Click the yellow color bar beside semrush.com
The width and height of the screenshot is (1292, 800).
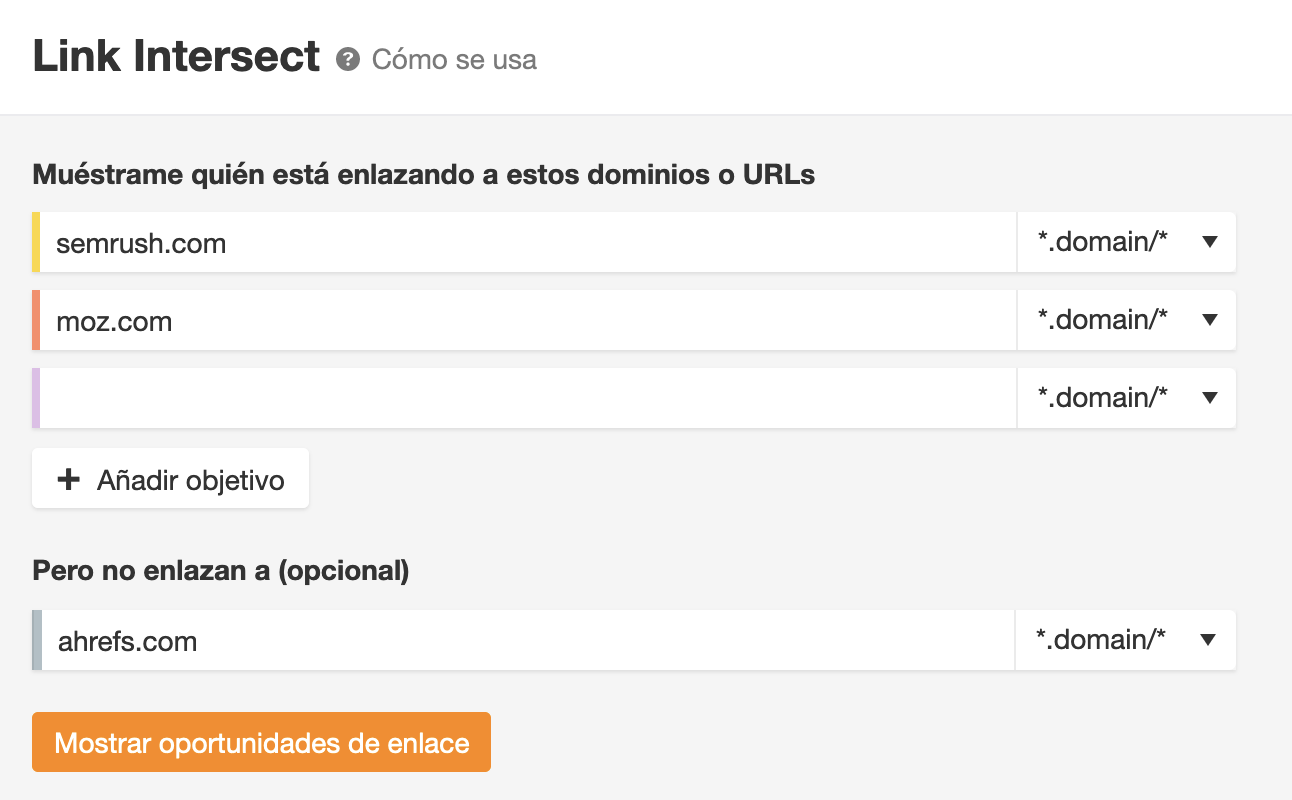coord(36,242)
